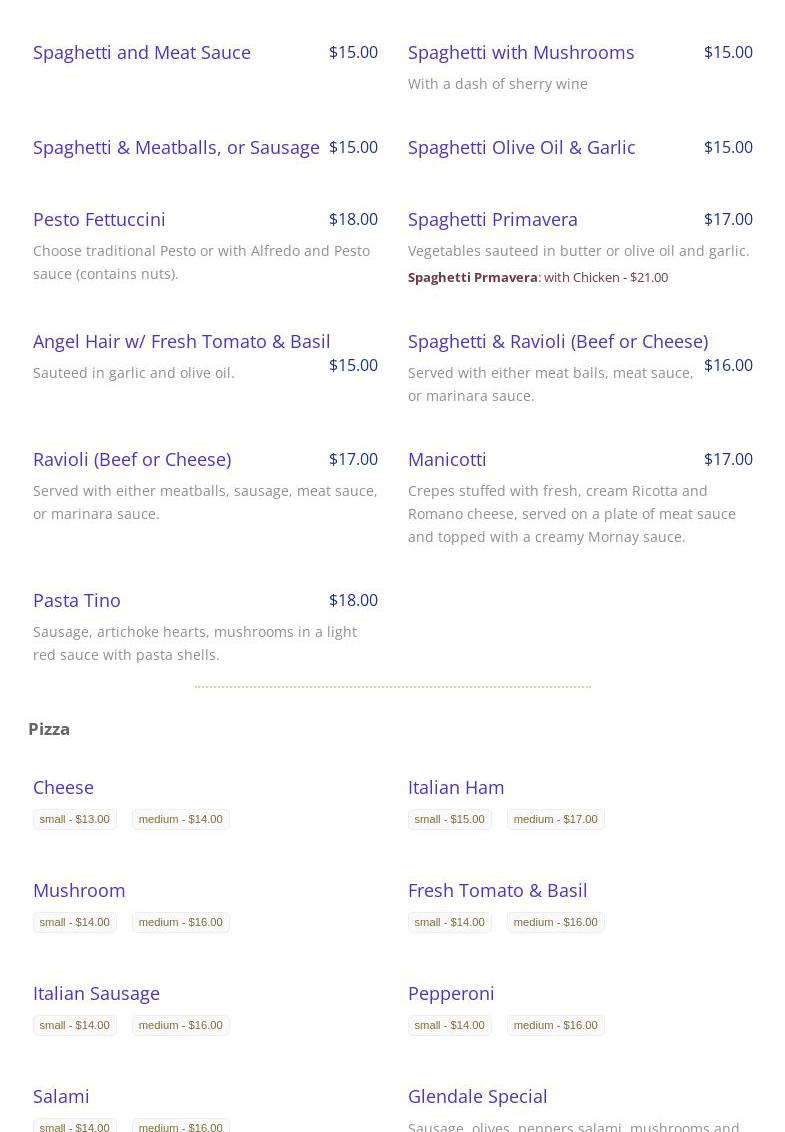
Task: Pick medium $16.00 Italian Sausage size
Action: pyautogui.click(x=181, y=1025)
